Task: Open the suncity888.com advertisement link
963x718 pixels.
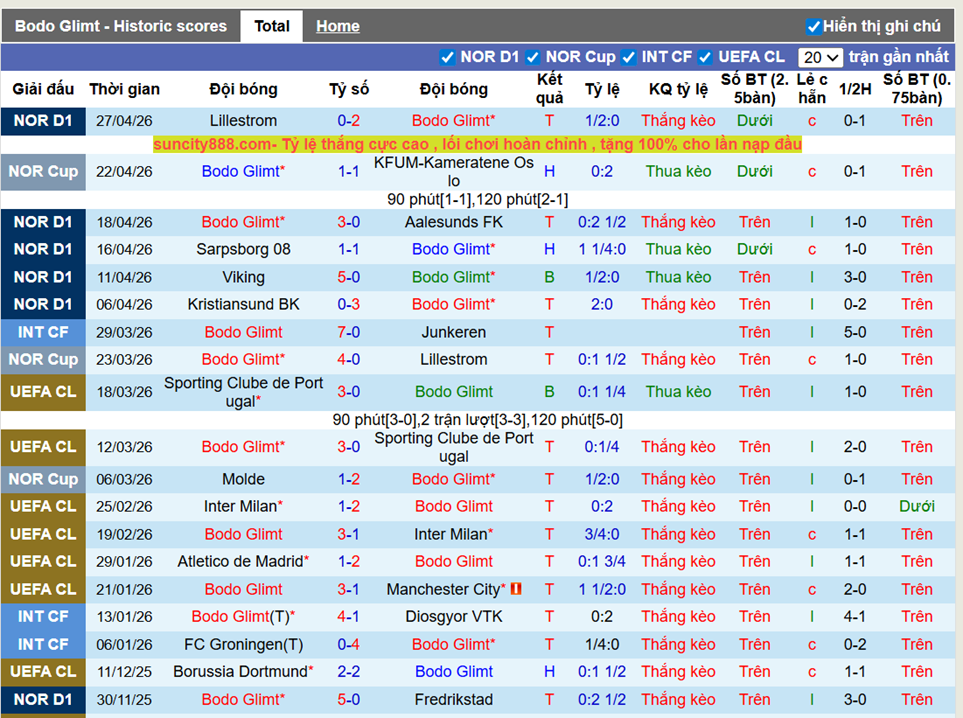Action: tap(478, 145)
